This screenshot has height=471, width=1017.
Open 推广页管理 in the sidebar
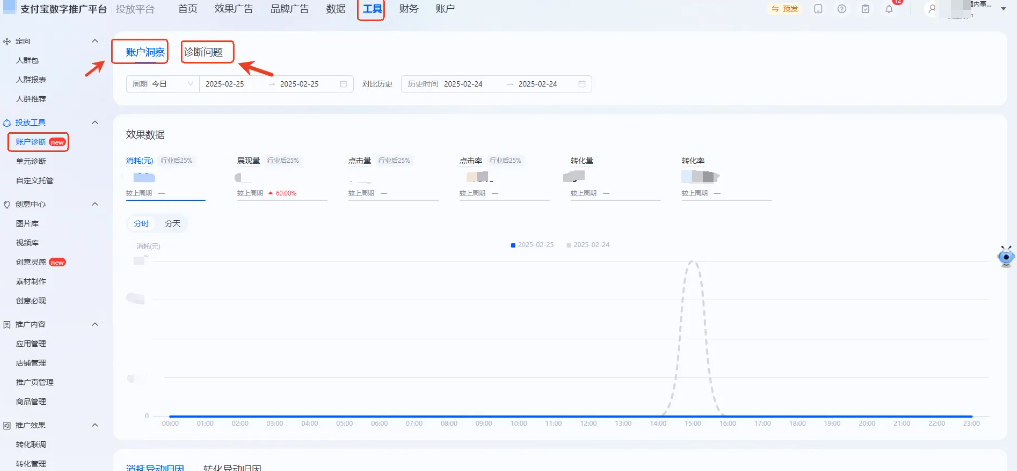34,382
